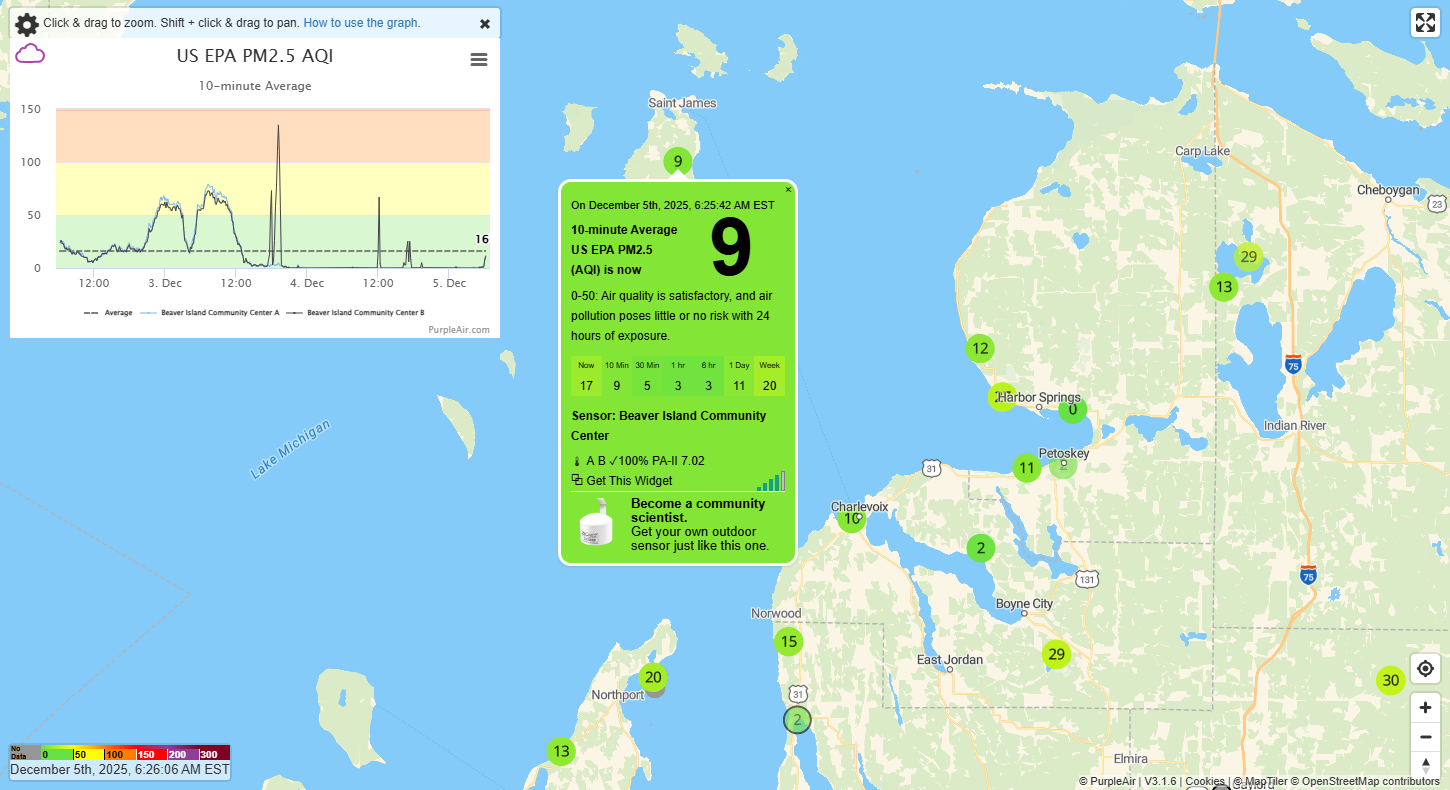This screenshot has height=790, width=1450.
Task: Enter fullscreen map mode
Action: point(1424,23)
